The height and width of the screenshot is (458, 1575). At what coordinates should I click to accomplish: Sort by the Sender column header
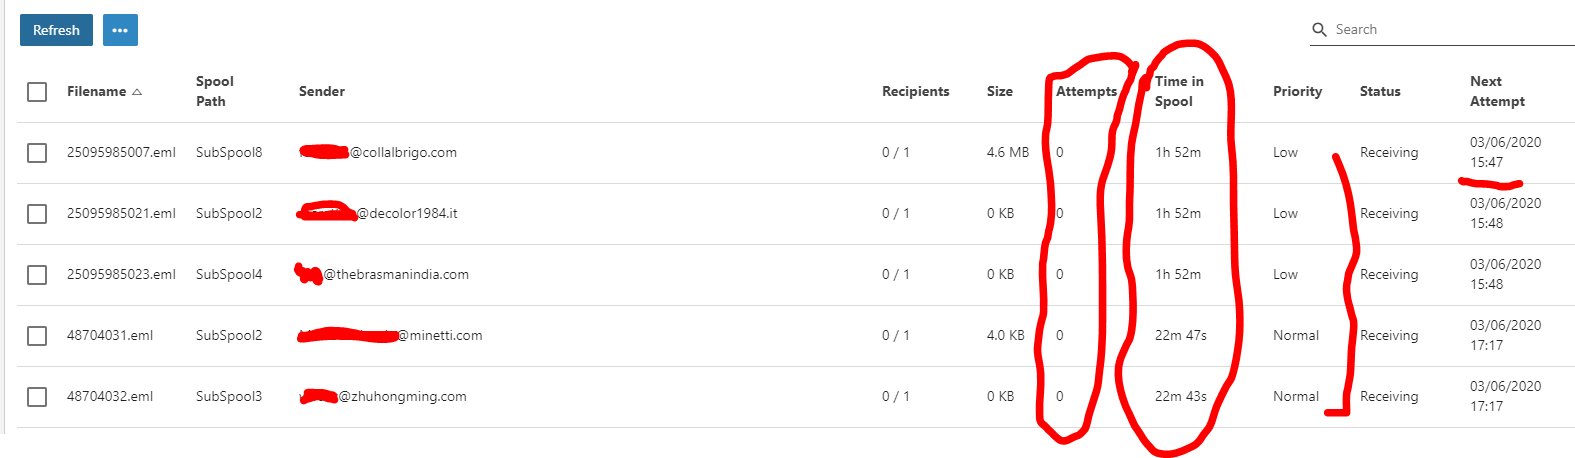321,91
